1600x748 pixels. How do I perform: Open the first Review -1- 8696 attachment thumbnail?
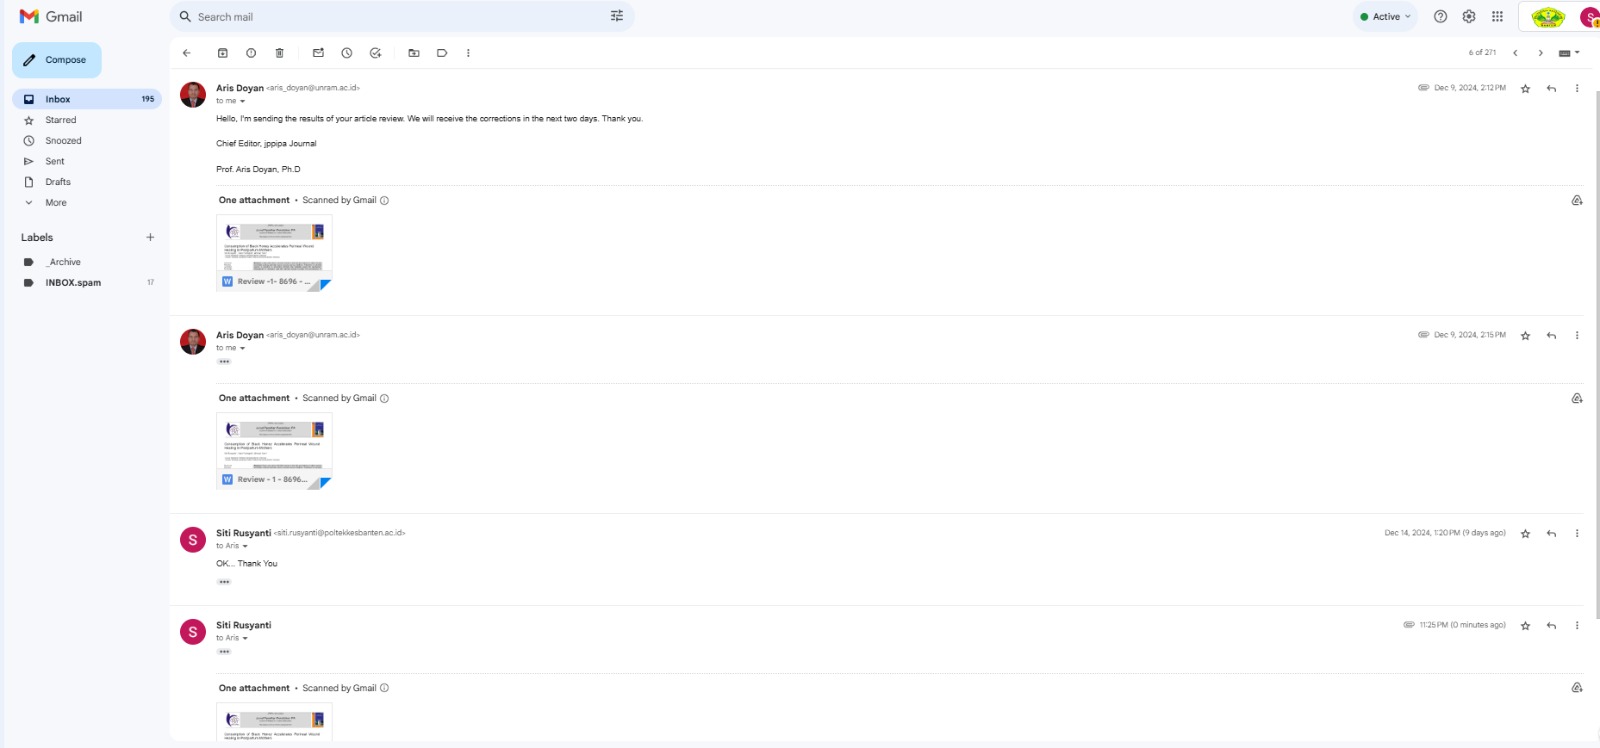pyautogui.click(x=274, y=252)
